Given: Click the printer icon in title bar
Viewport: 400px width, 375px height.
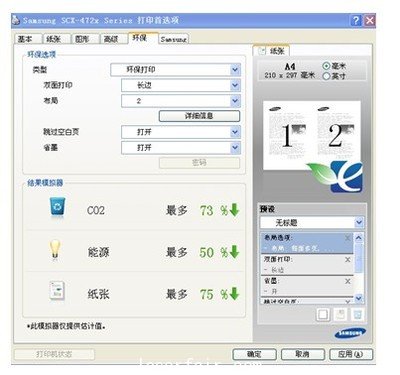Looking at the screenshot, I should pos(16,20).
